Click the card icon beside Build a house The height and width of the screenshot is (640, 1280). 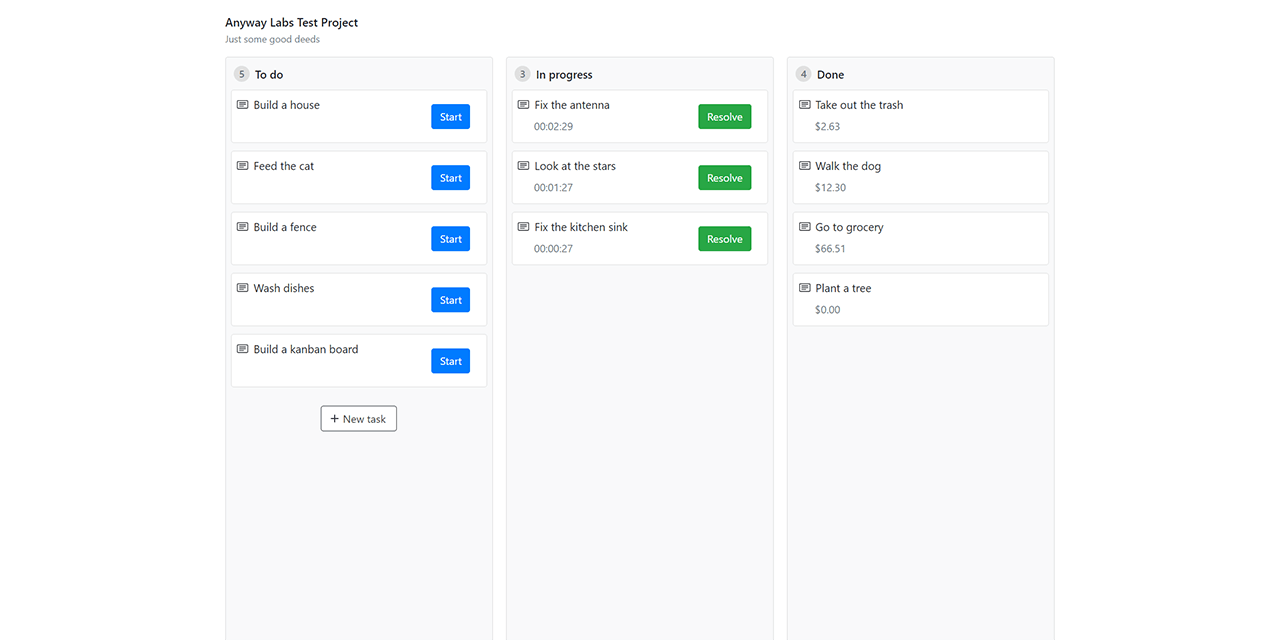click(242, 105)
